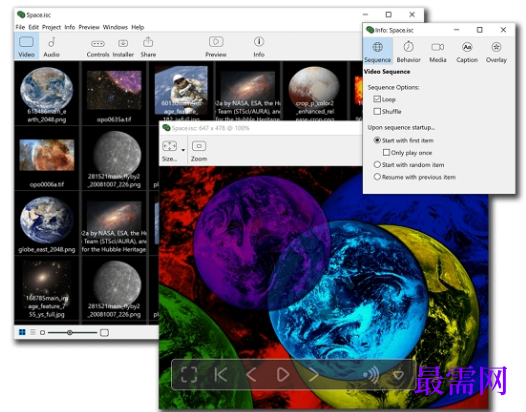Screen dimensions: 526x412
Task: Select the 55_ys_full.jpg galaxy thumbnail
Action: click(47, 289)
